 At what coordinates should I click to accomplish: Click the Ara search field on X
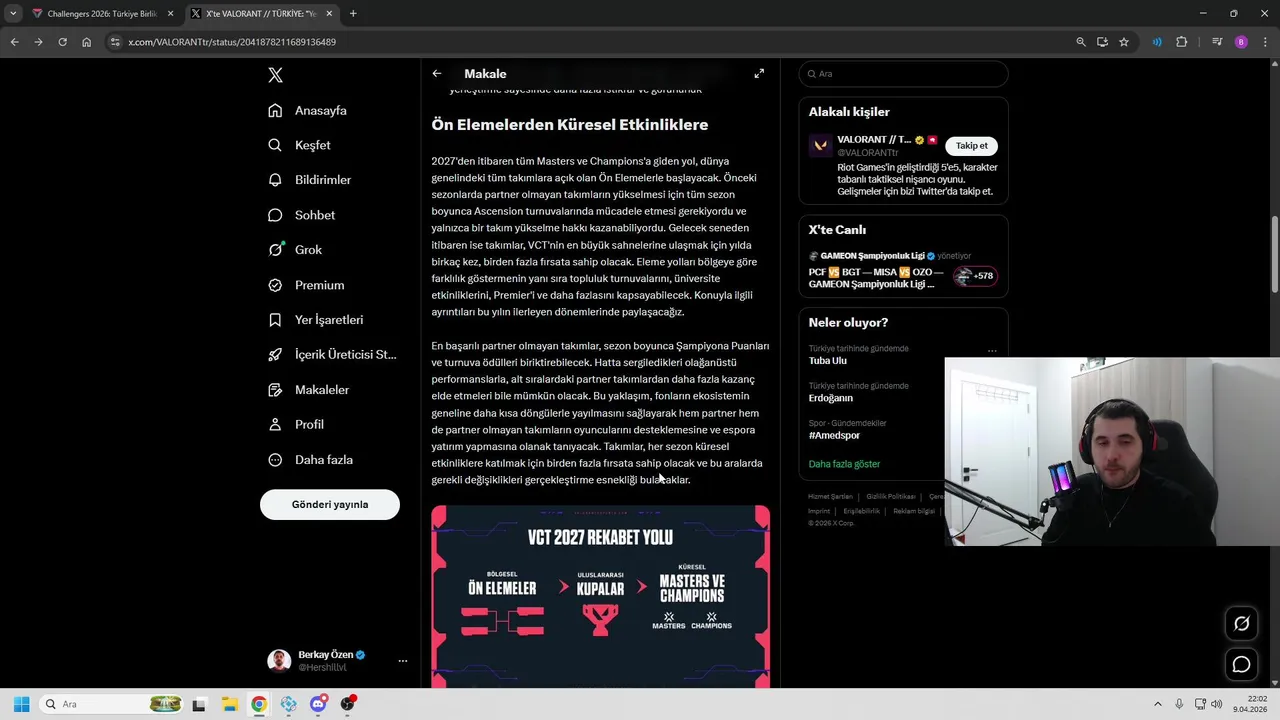903,74
